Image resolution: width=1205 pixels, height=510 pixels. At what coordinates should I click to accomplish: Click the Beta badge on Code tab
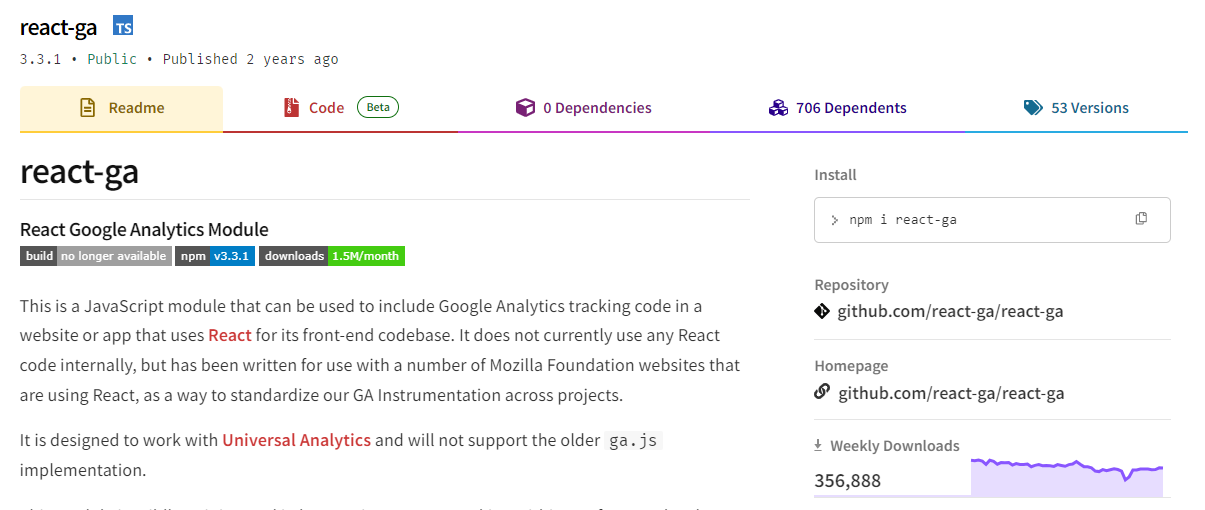[x=378, y=108]
